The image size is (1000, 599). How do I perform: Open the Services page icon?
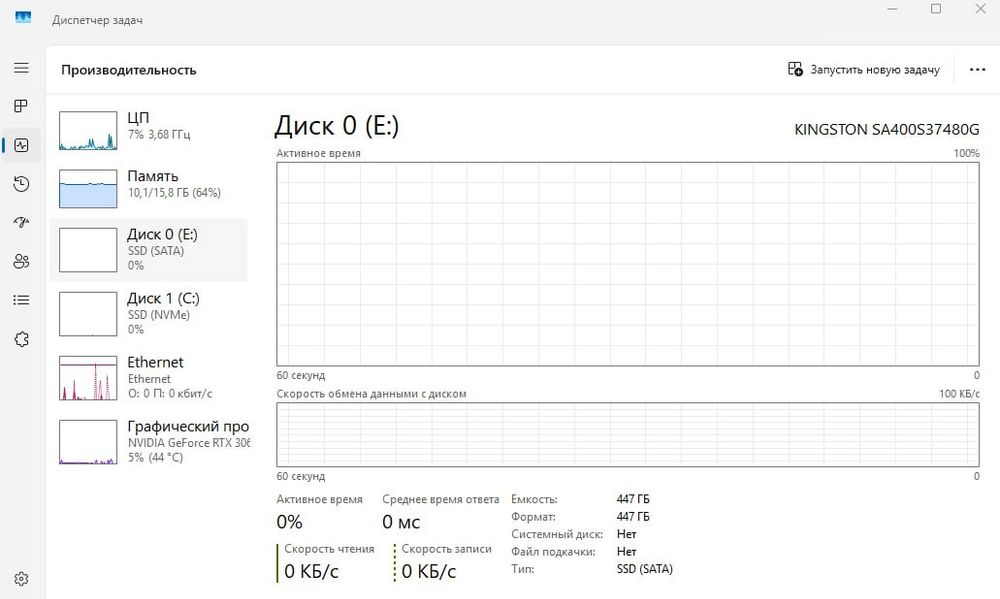[x=21, y=339]
